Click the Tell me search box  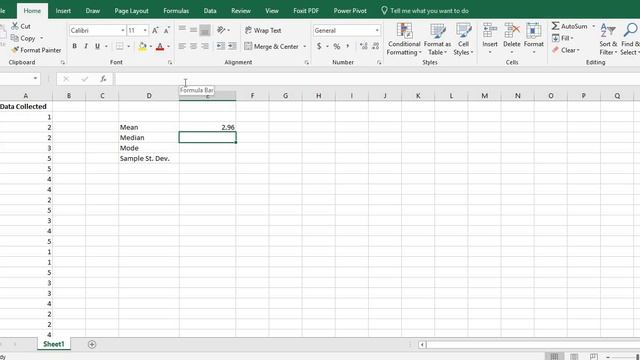[x=425, y=11]
